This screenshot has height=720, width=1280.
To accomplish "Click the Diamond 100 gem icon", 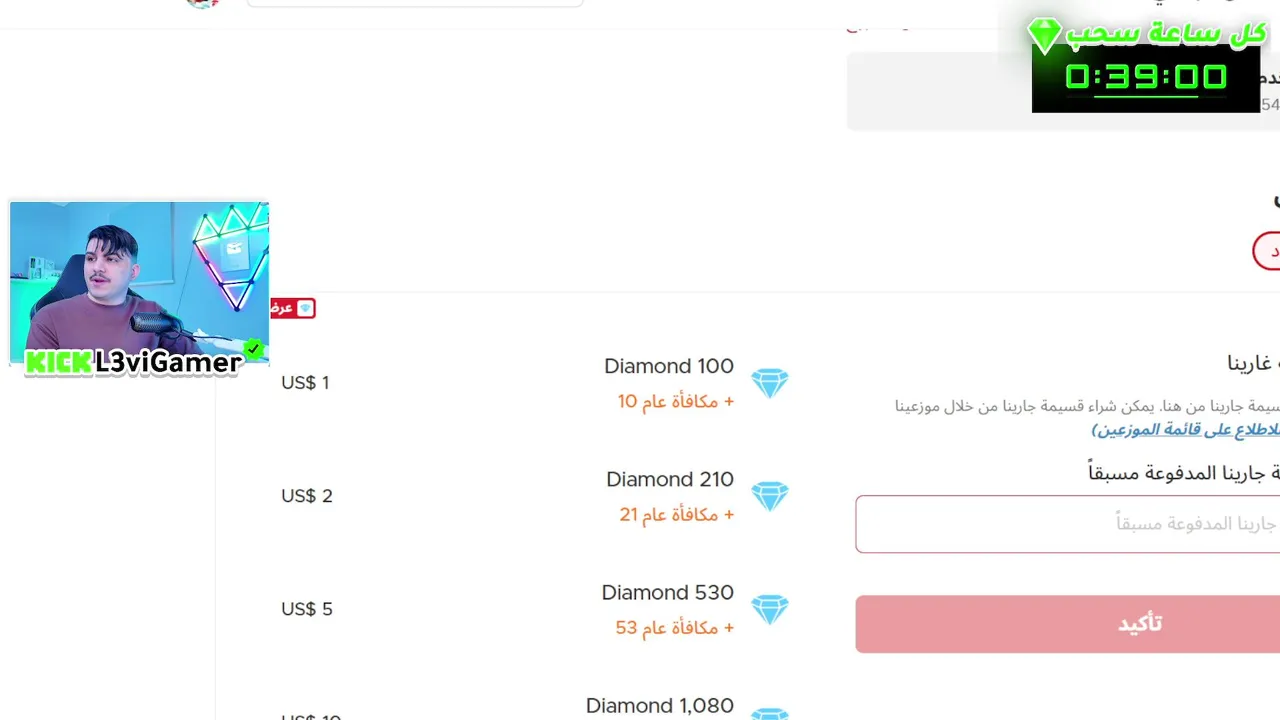I will [770, 383].
